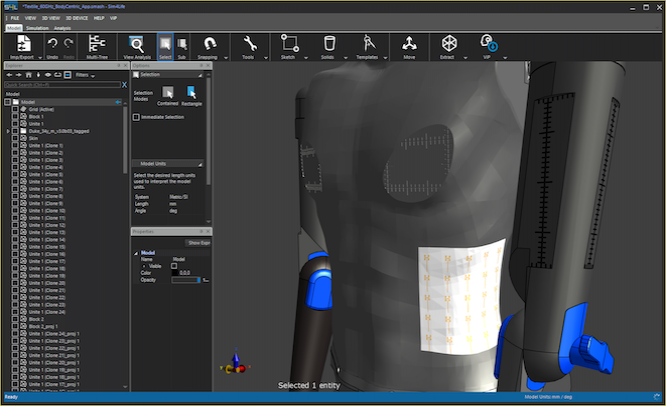Click the highlighted blue Explorer toolbar icon

tap(68, 75)
